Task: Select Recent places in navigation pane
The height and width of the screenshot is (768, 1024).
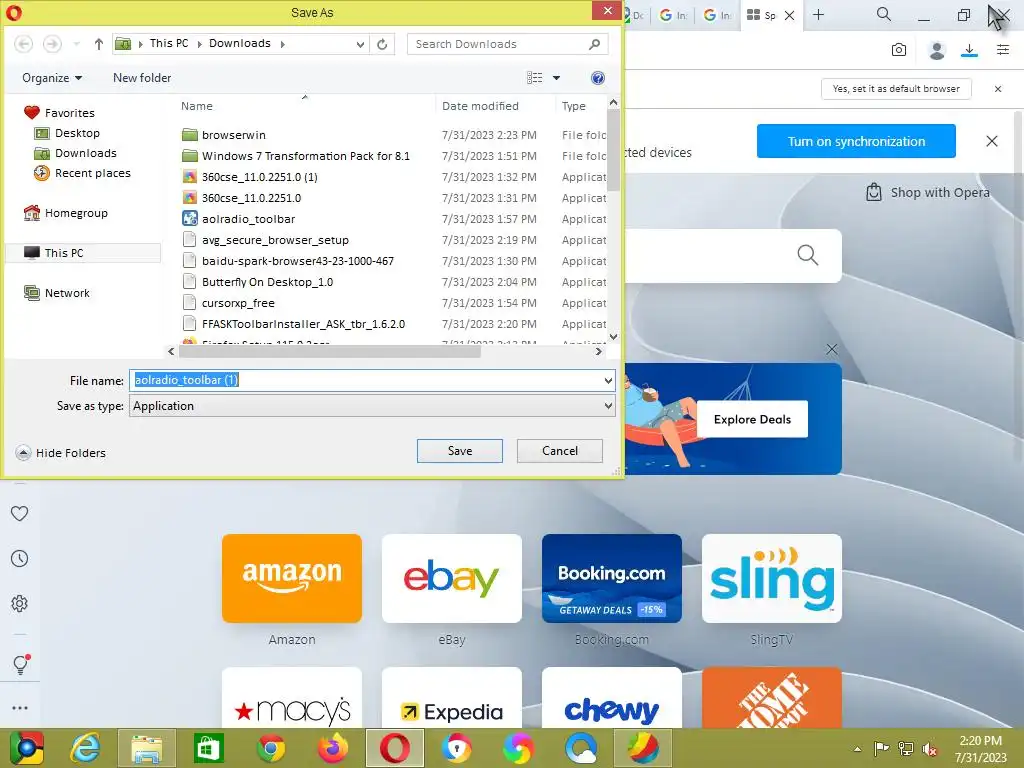Action: pos(93,173)
